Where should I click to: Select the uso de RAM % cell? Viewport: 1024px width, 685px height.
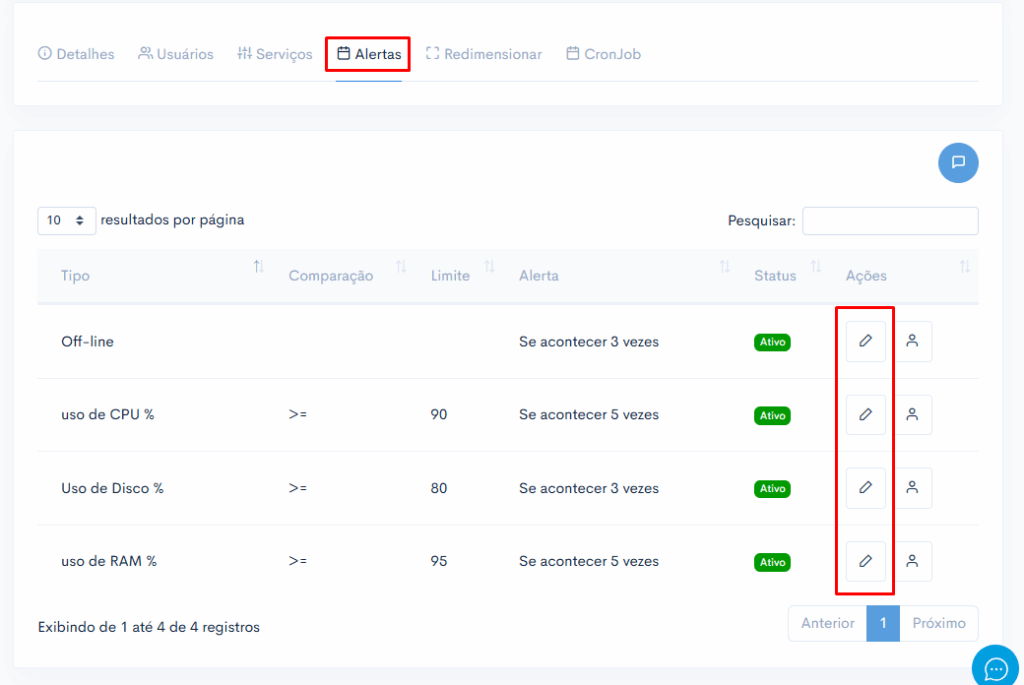click(109, 561)
